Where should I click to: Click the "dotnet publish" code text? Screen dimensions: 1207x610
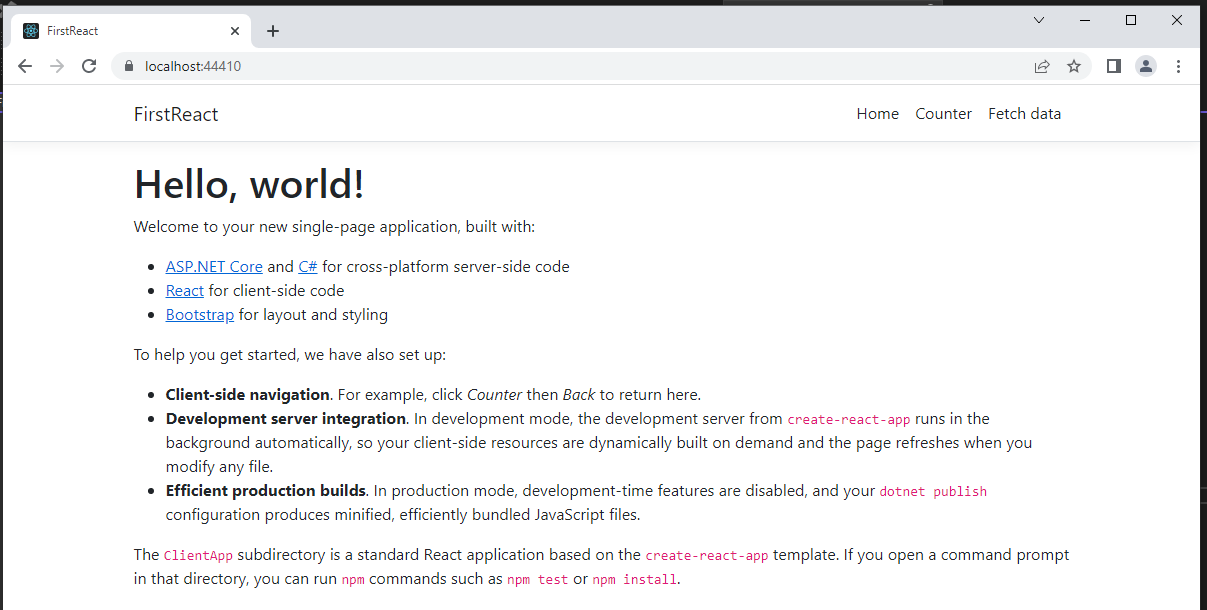[x=933, y=492]
